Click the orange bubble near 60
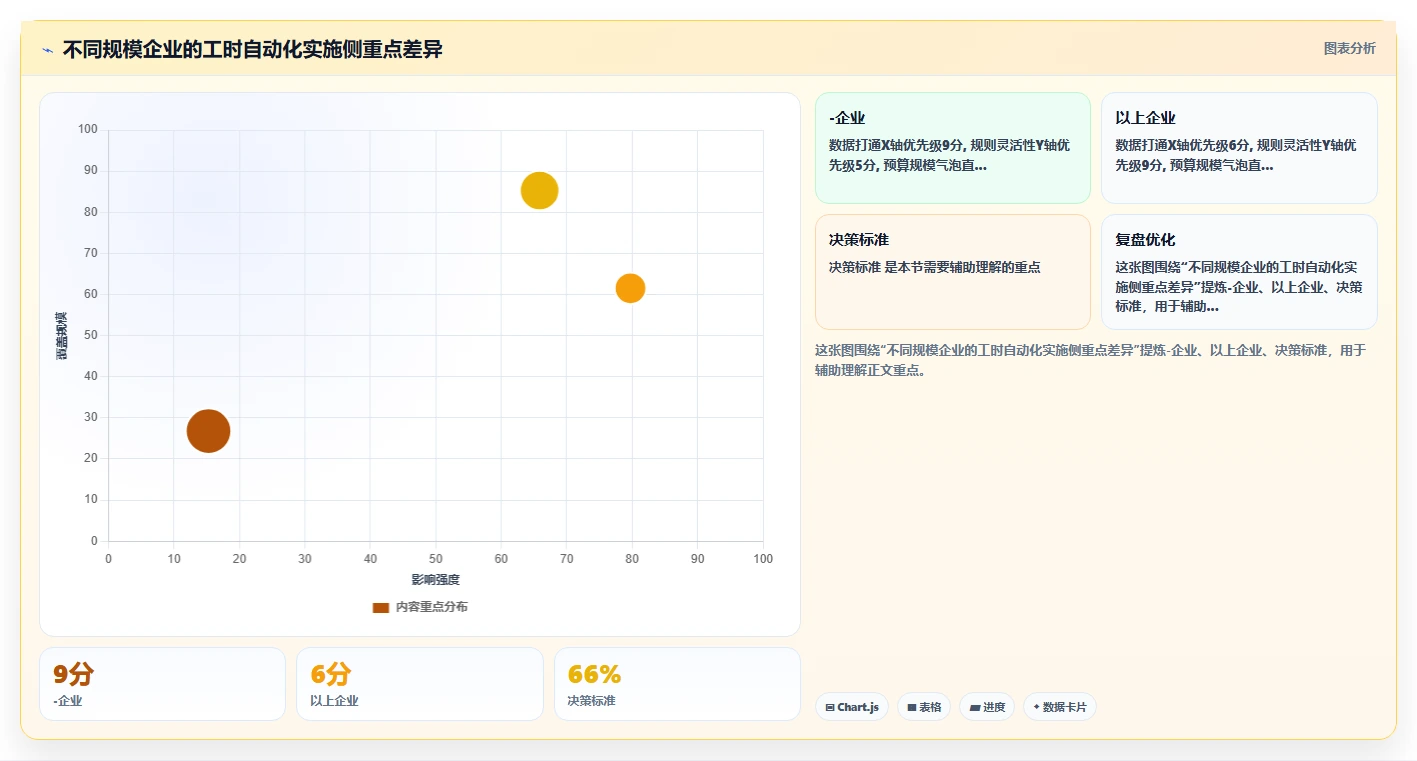Viewport: 1417px width, 761px height. click(630, 288)
